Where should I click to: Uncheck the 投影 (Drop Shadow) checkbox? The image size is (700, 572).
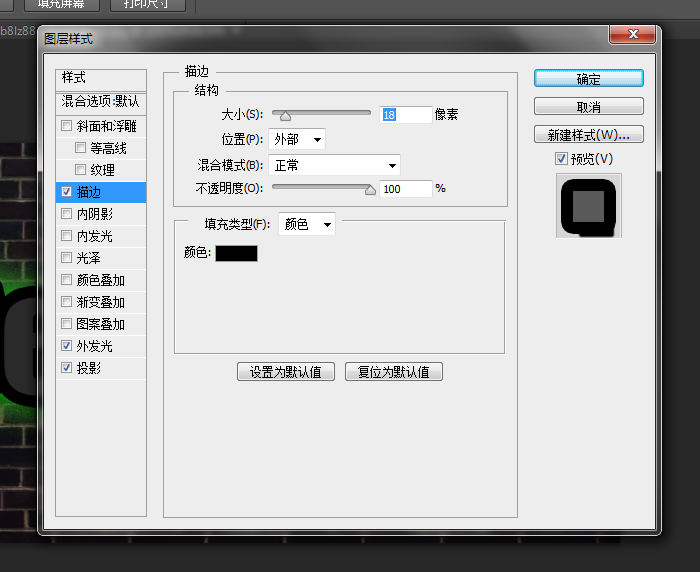tap(67, 368)
